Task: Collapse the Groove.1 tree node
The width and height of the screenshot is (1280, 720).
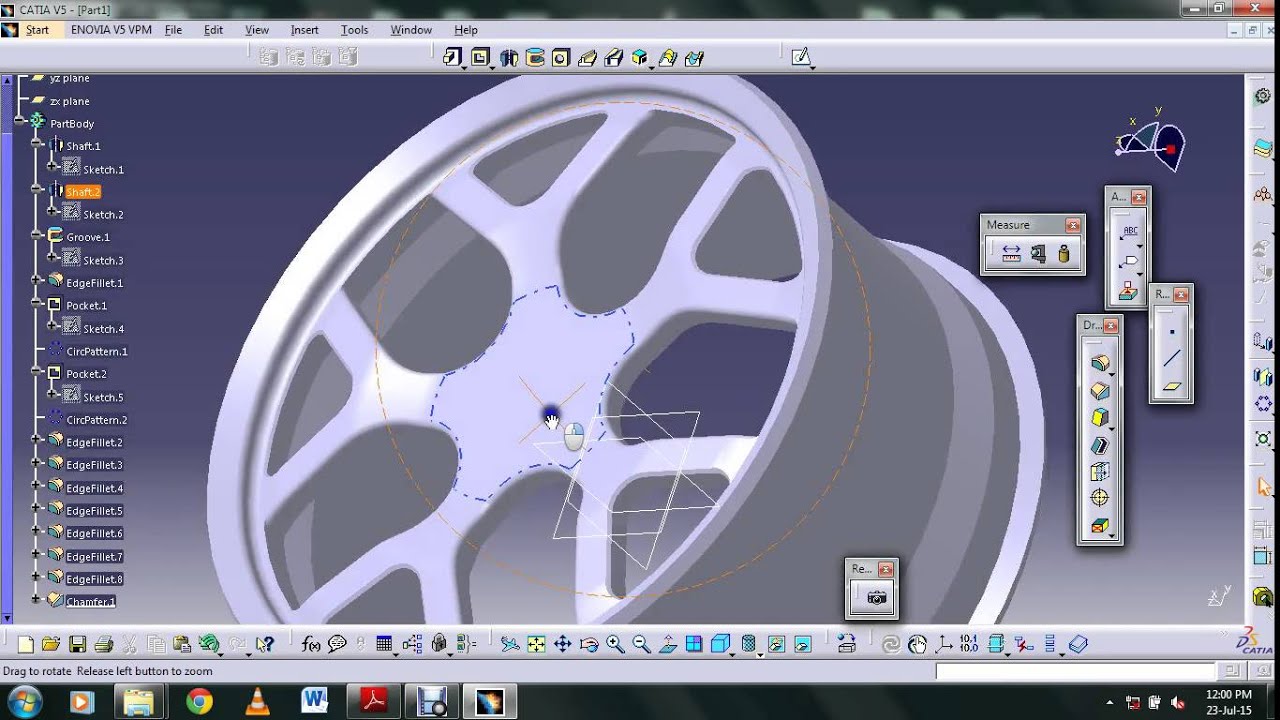Action: click(x=36, y=235)
